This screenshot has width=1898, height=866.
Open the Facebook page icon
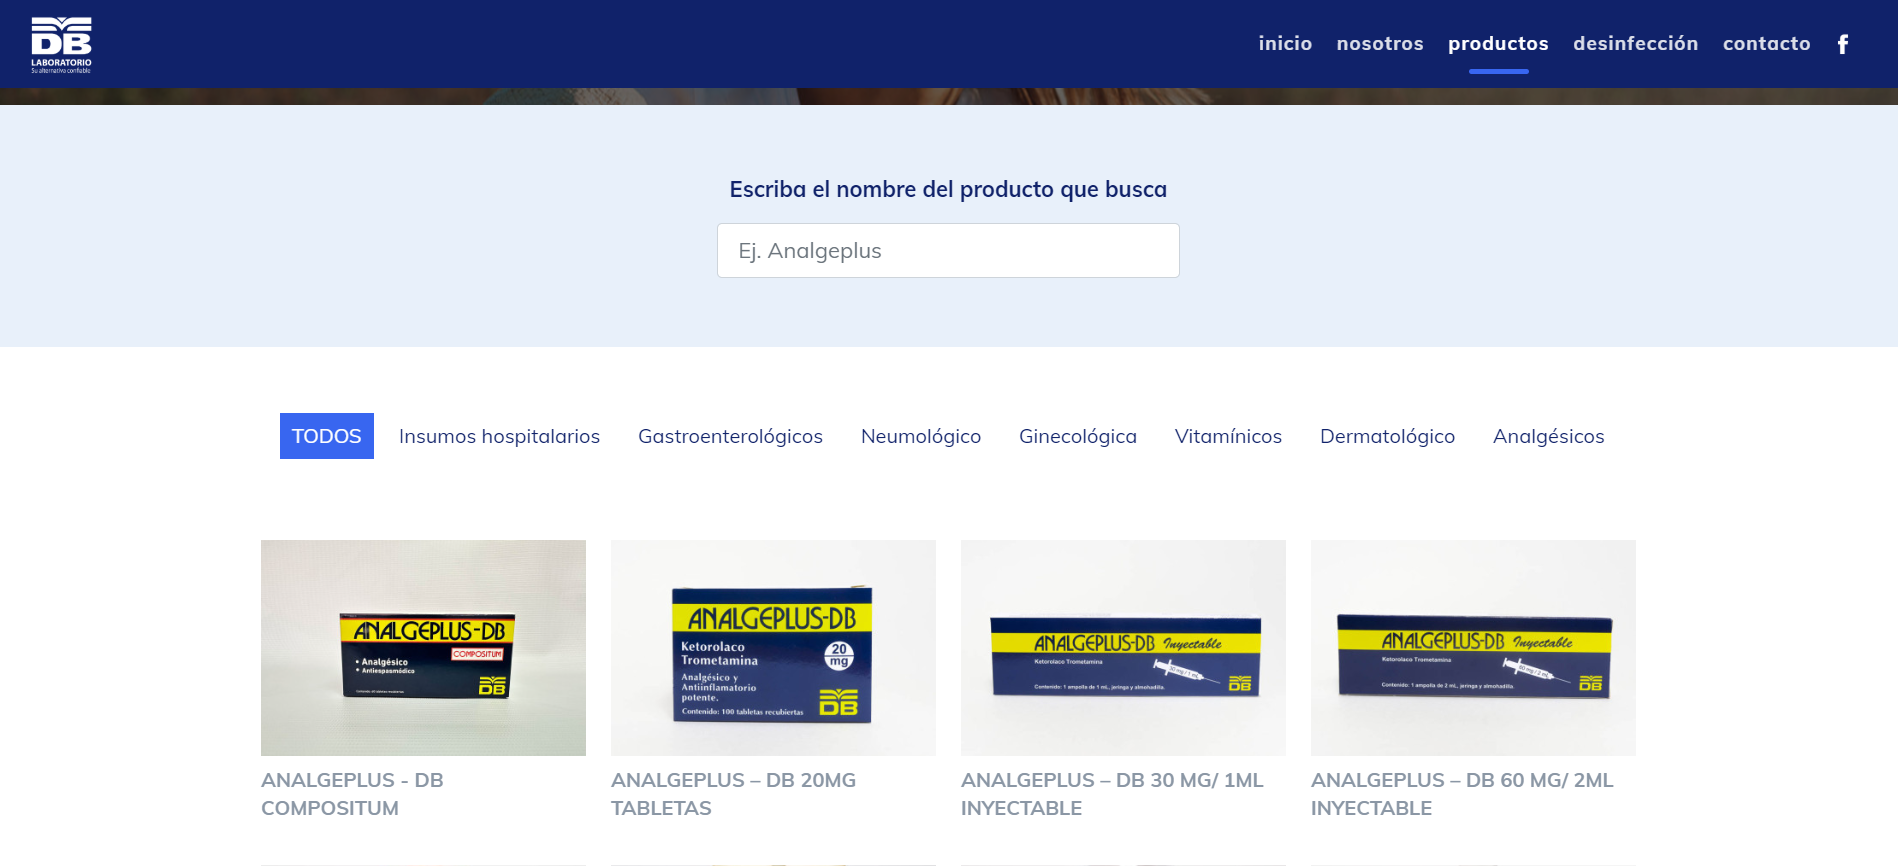(1842, 44)
